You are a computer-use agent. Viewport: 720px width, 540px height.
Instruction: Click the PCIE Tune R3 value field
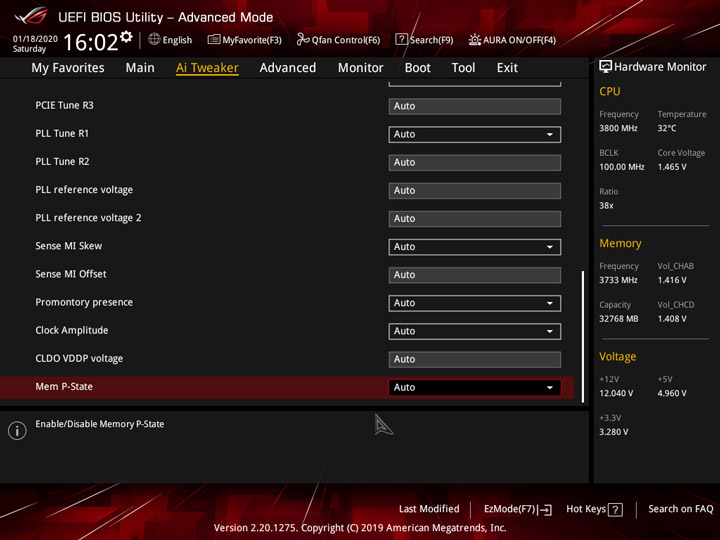(474, 106)
